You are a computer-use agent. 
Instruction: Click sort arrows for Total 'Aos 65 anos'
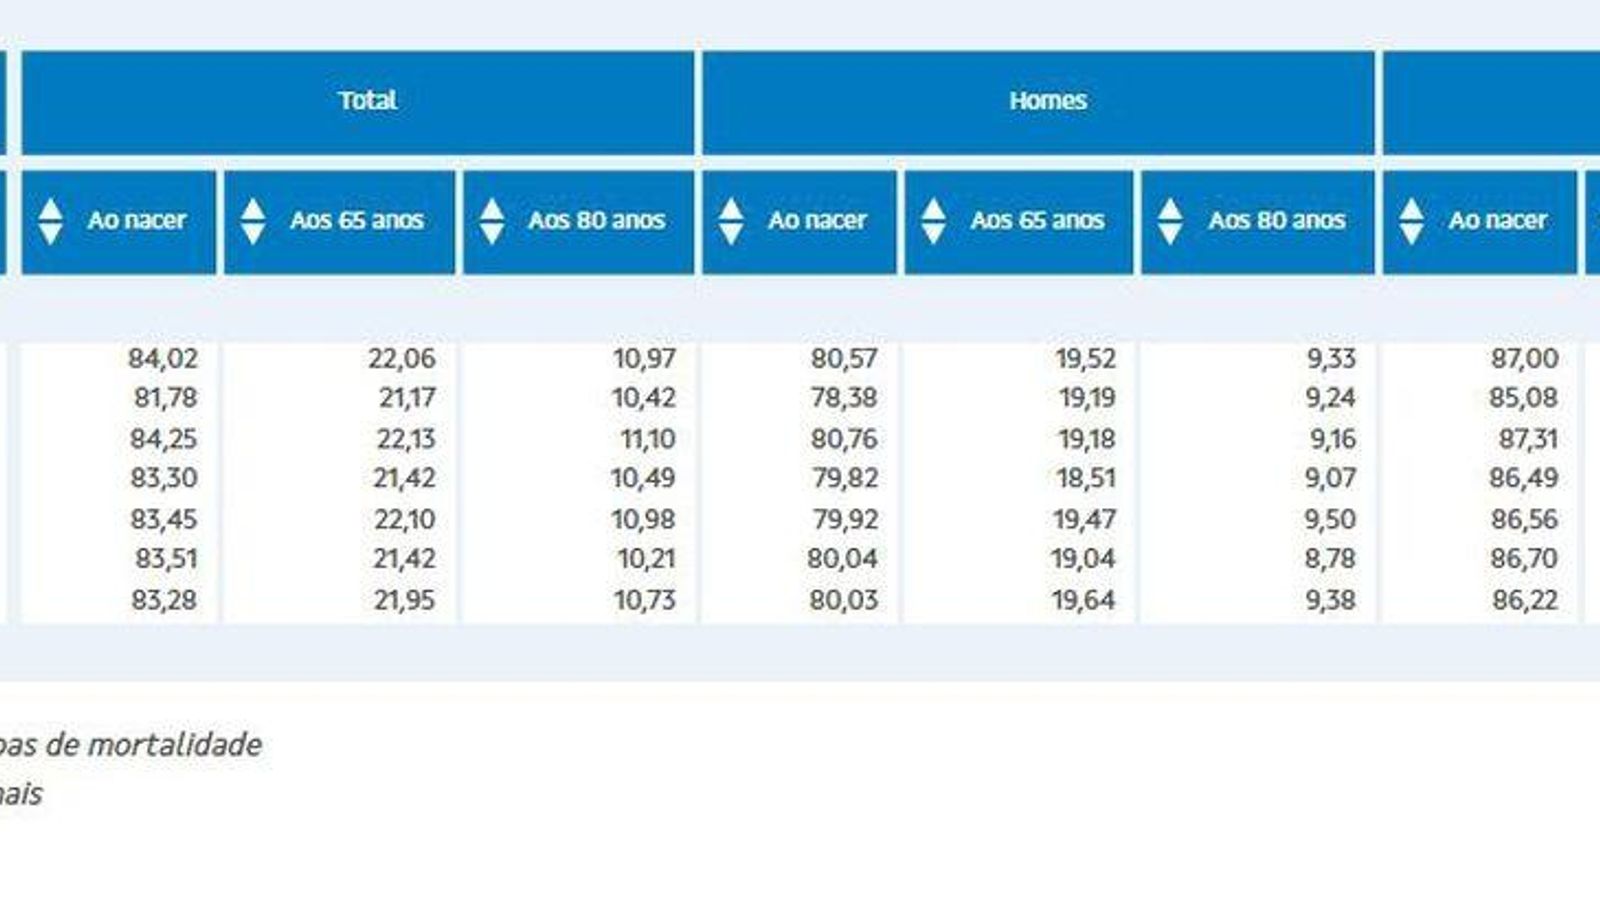[x=253, y=221]
